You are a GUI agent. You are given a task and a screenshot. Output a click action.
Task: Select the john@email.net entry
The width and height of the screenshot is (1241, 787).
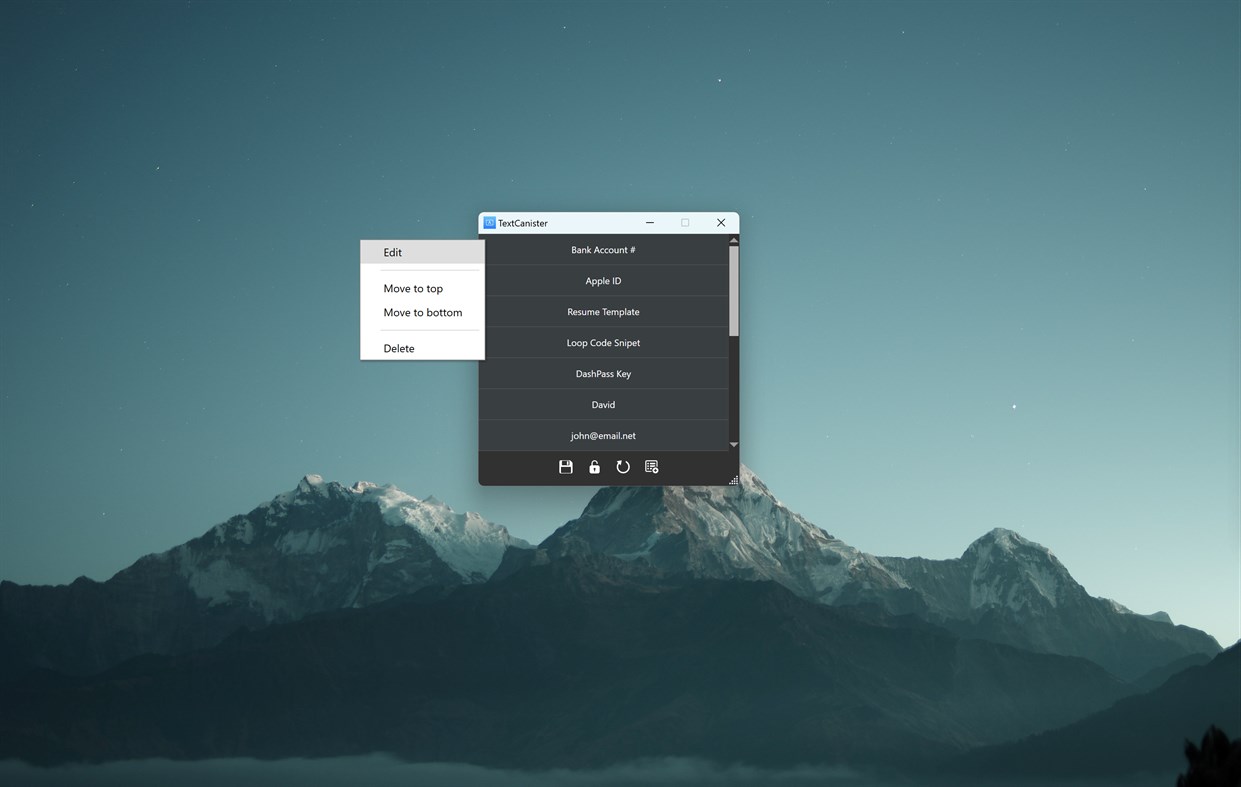coord(603,435)
